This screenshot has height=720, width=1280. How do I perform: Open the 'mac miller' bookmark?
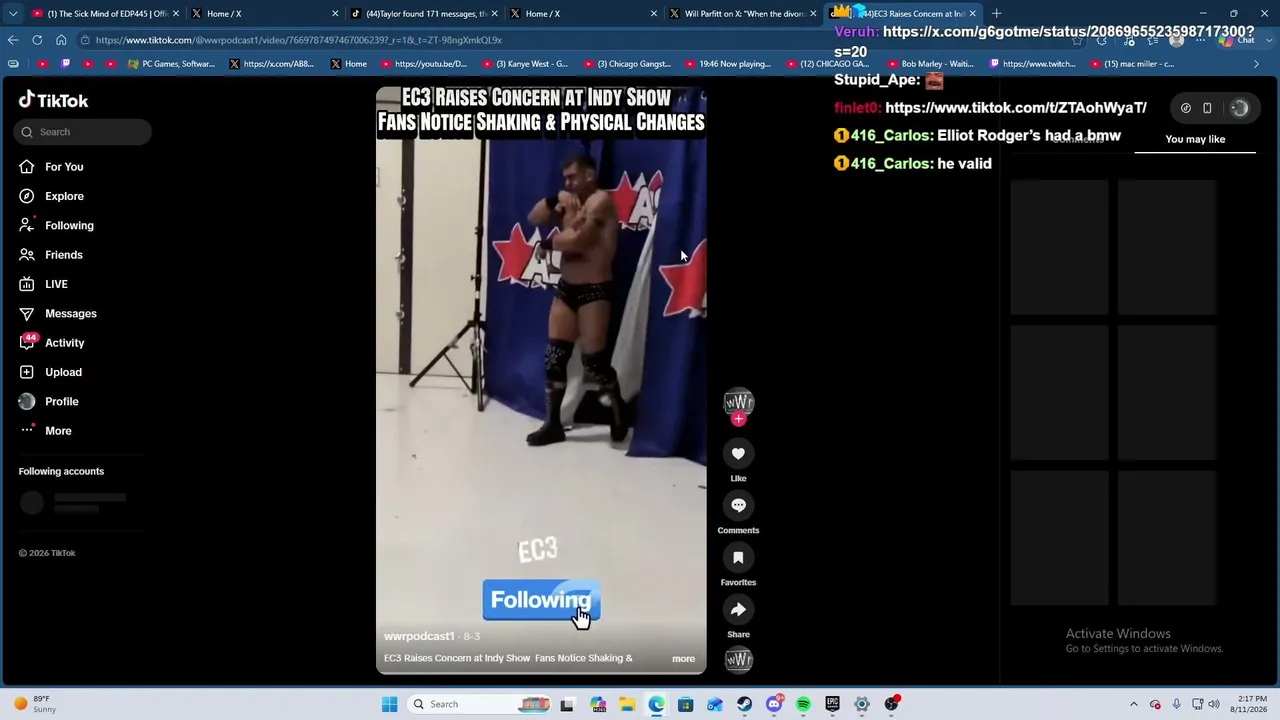(x=1132, y=64)
